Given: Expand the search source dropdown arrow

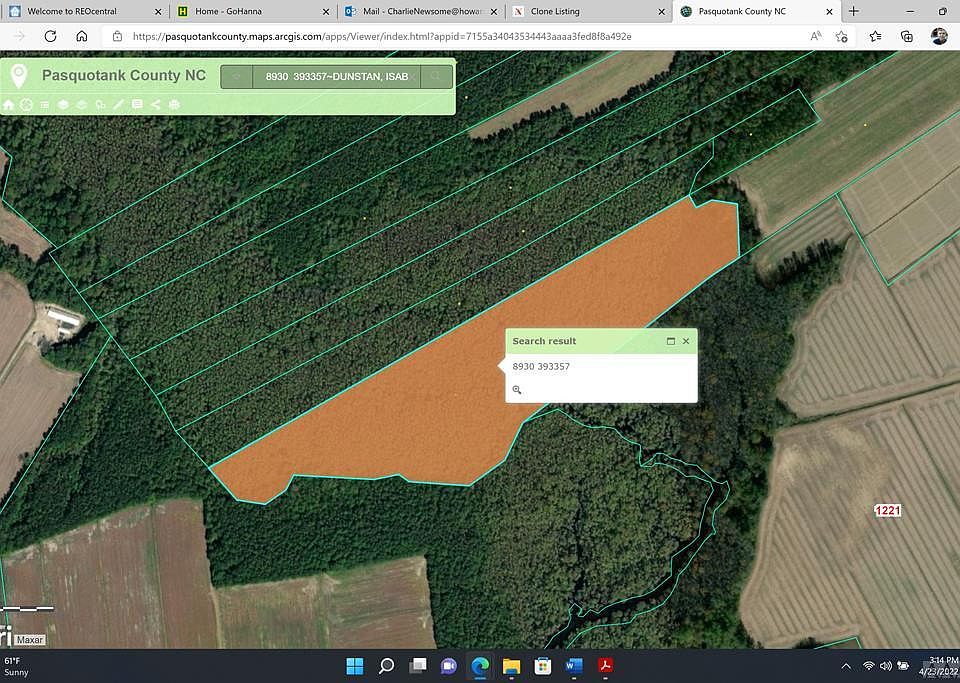Looking at the screenshot, I should pyautogui.click(x=237, y=76).
